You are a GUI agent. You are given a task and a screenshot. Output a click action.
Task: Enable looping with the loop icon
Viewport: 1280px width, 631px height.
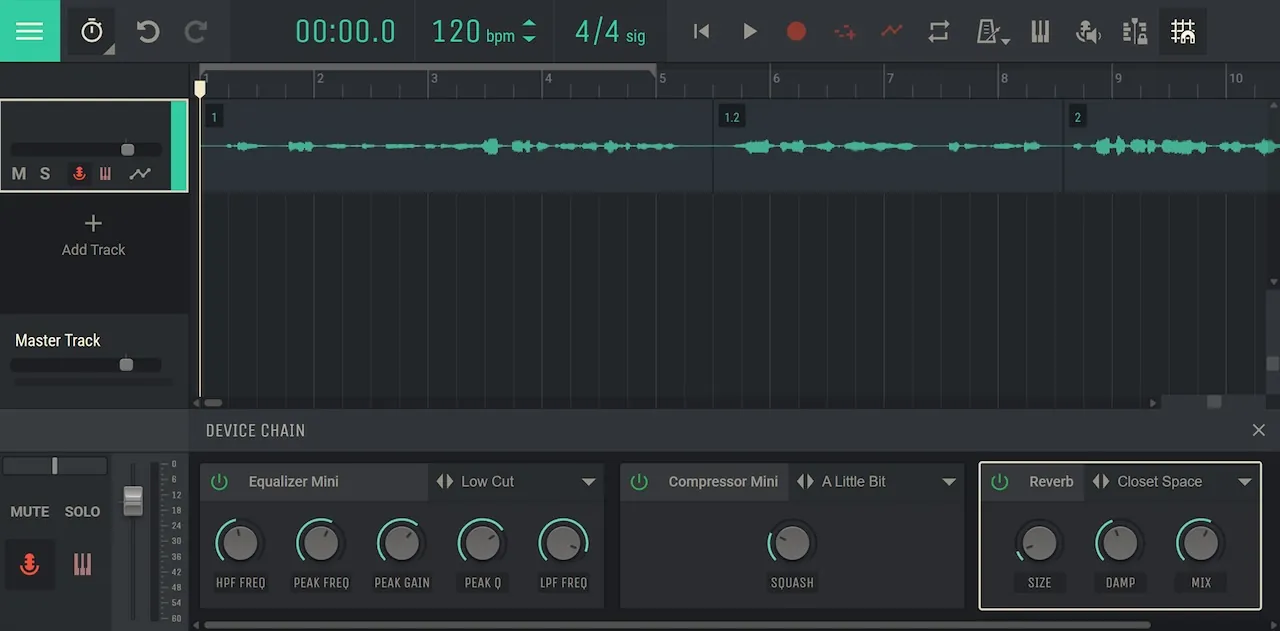938,31
